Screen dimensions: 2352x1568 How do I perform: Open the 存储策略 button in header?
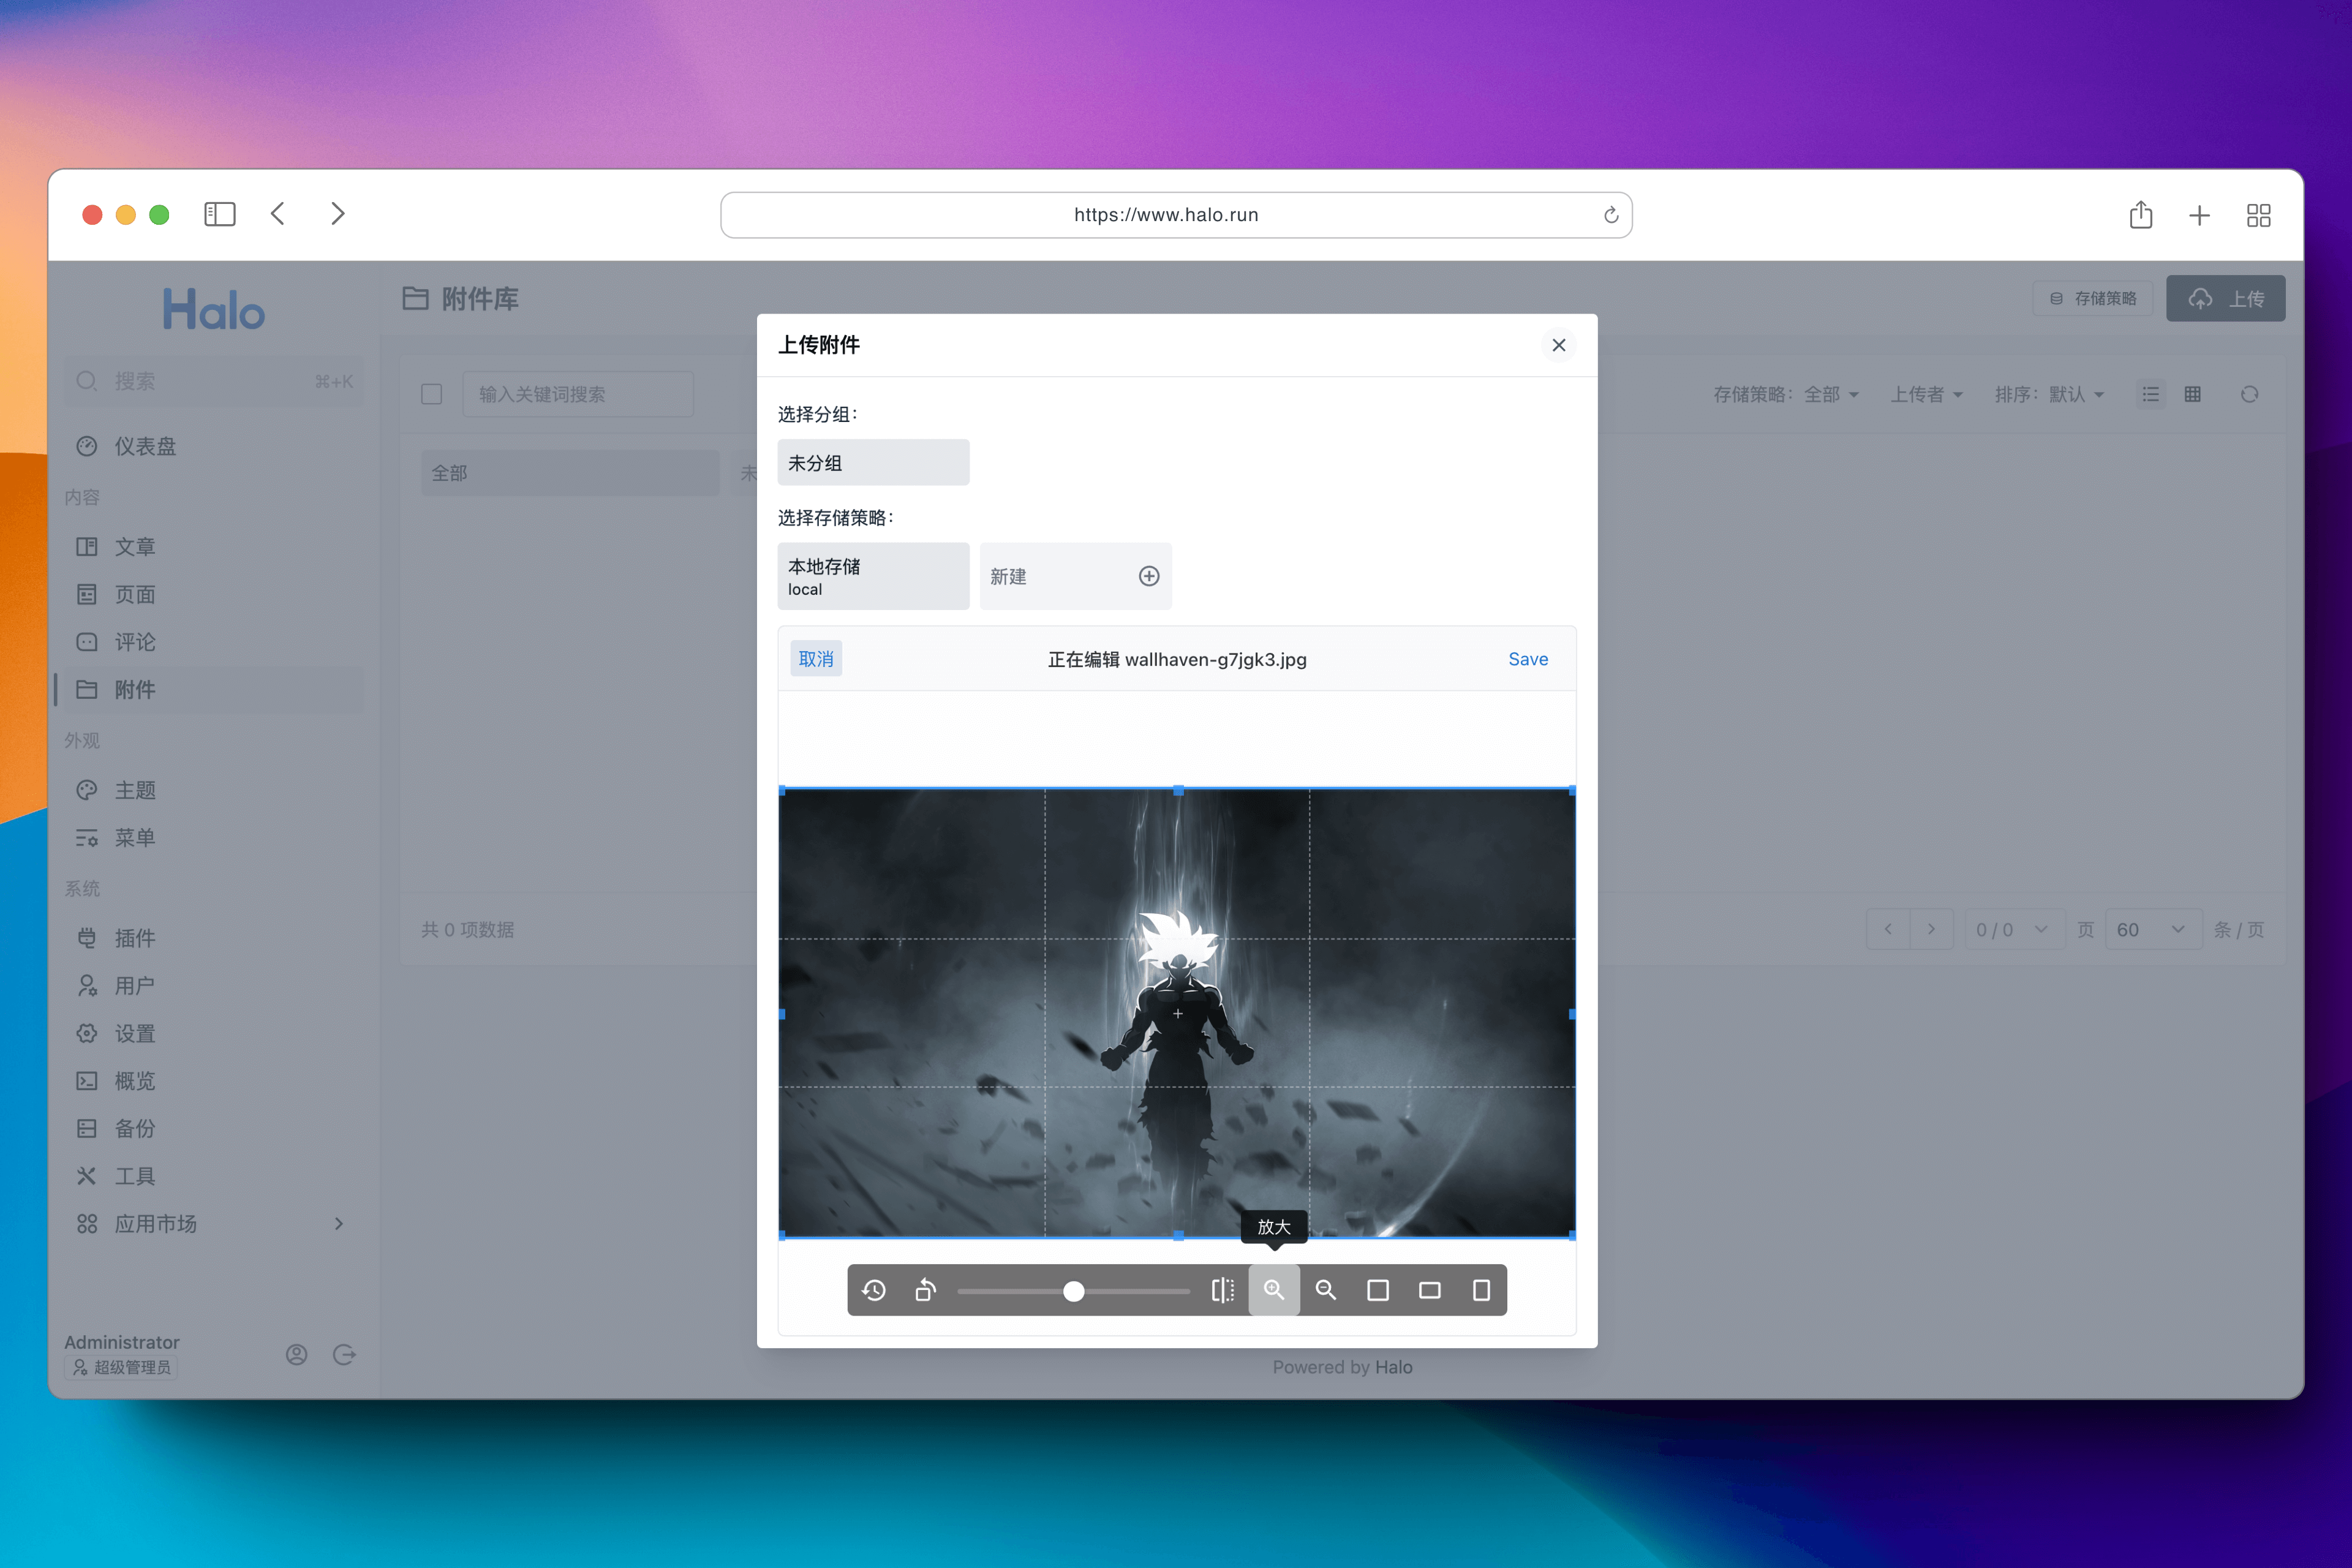click(x=2093, y=298)
